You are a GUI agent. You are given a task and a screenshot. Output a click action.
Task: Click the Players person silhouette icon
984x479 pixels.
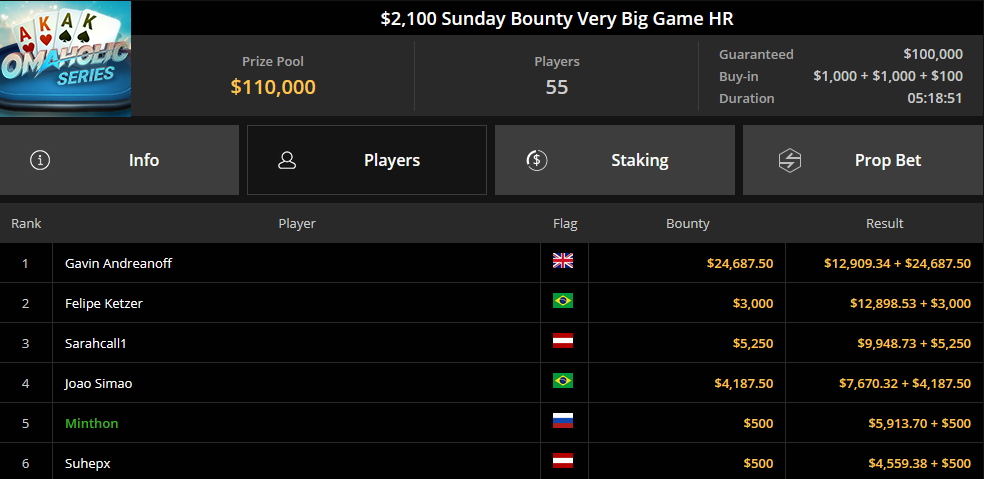pyautogui.click(x=287, y=160)
